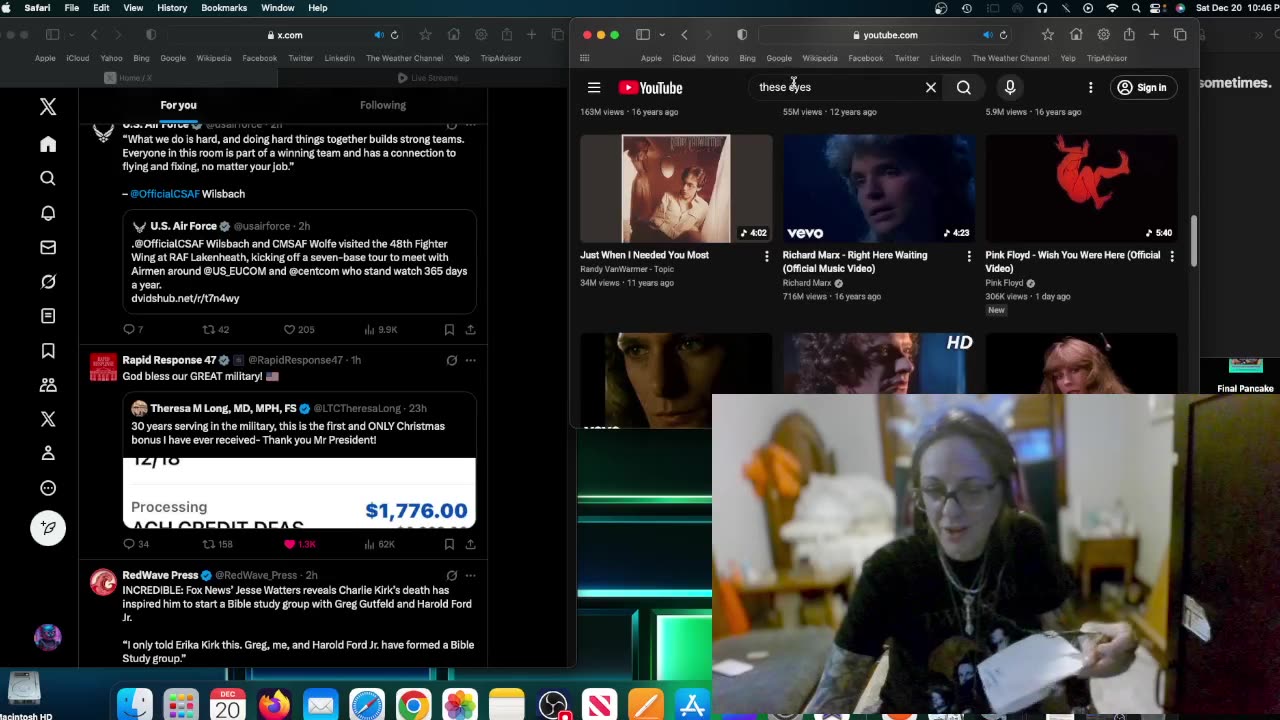Open more options on Rapid Response 47 post

pyautogui.click(x=470, y=360)
